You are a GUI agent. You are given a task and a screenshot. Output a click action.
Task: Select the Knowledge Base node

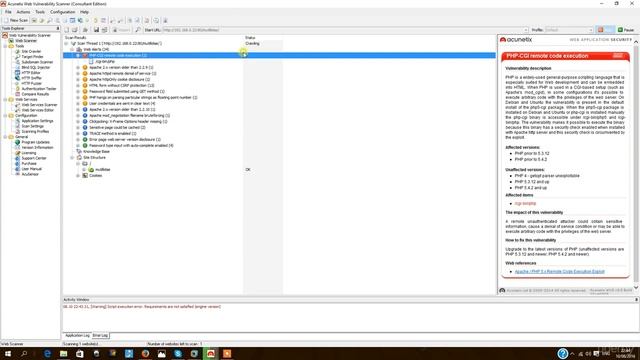(96, 151)
